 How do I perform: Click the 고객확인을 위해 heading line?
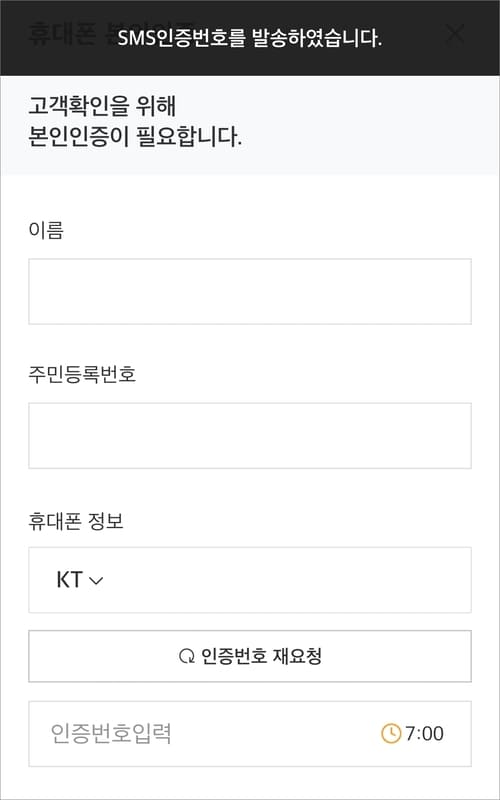click(102, 107)
